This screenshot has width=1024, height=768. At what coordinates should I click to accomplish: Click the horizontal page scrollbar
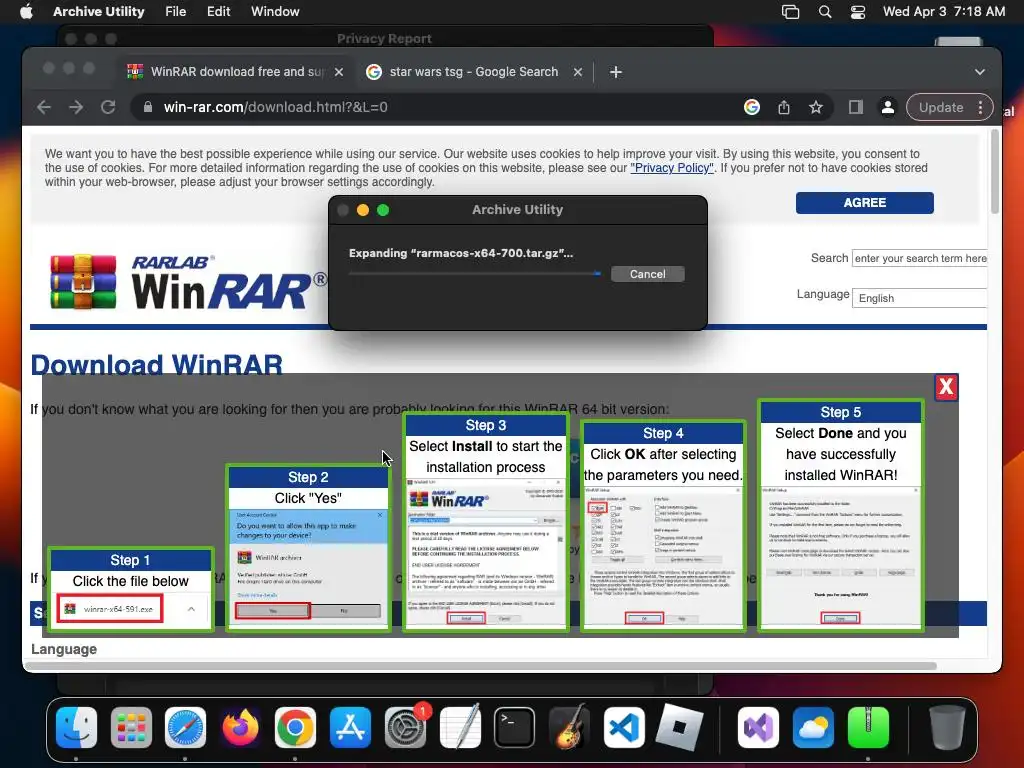481,666
